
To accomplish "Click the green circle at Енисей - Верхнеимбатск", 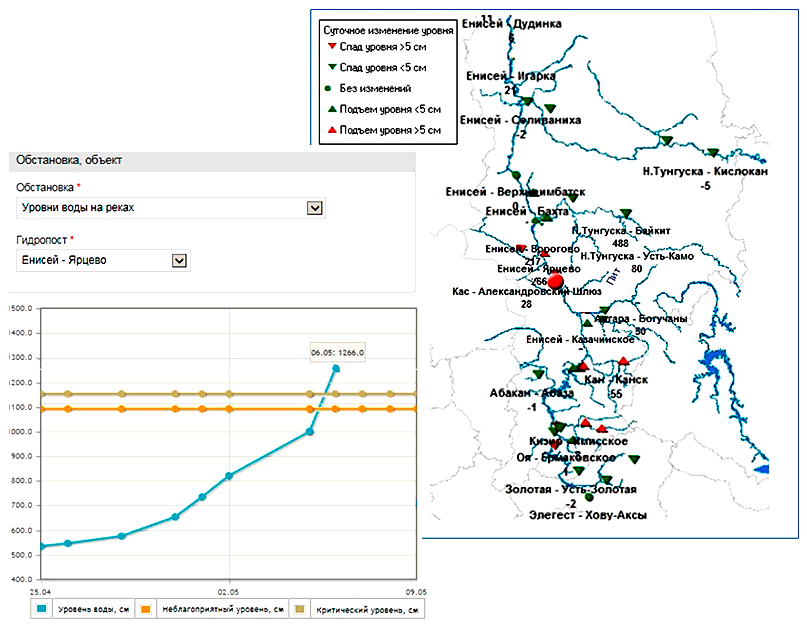I will coord(516,176).
